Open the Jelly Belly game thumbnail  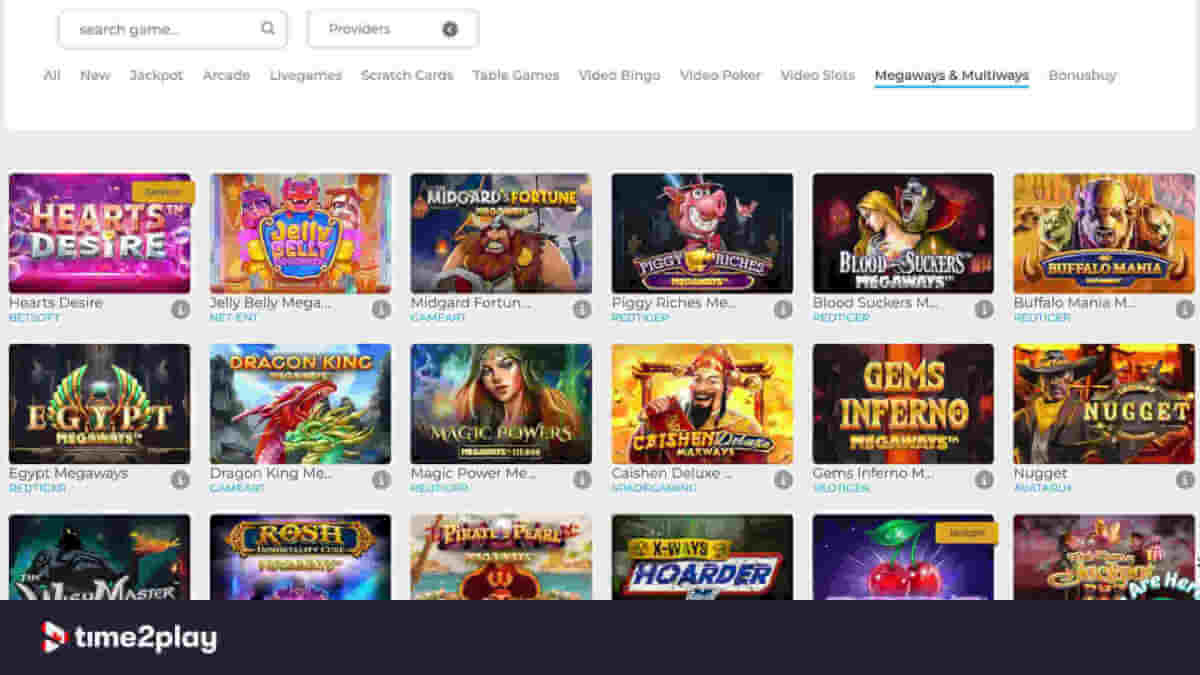point(300,233)
